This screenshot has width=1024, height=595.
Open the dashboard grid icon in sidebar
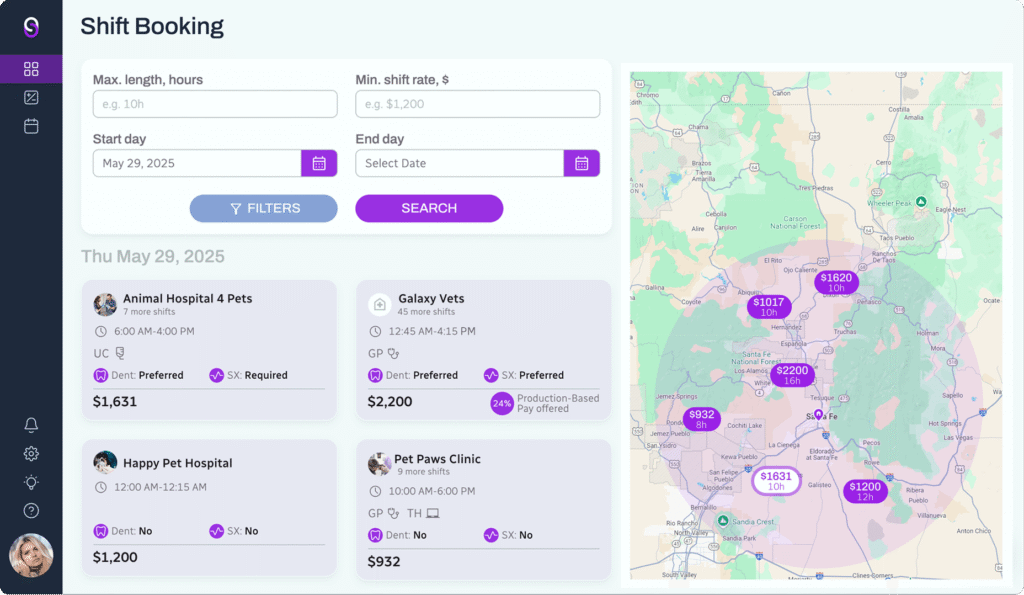(31, 69)
